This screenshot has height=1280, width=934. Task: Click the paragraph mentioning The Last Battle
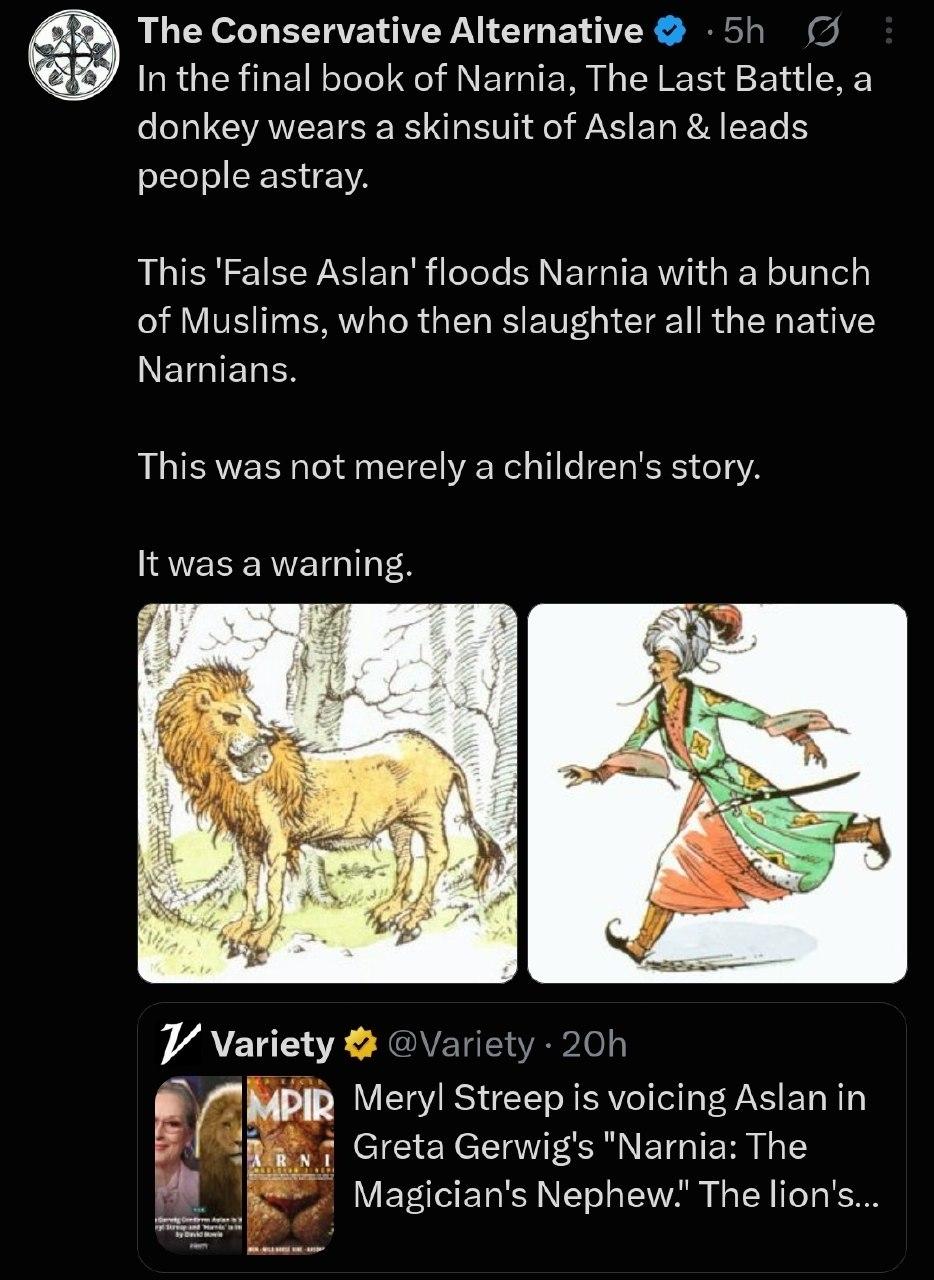click(505, 128)
